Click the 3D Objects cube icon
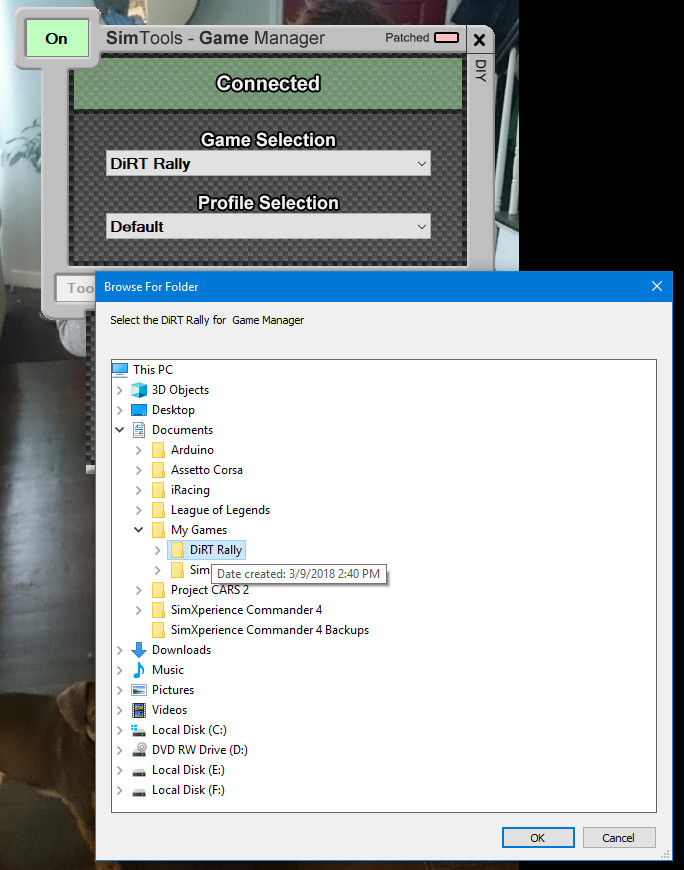 (139, 390)
